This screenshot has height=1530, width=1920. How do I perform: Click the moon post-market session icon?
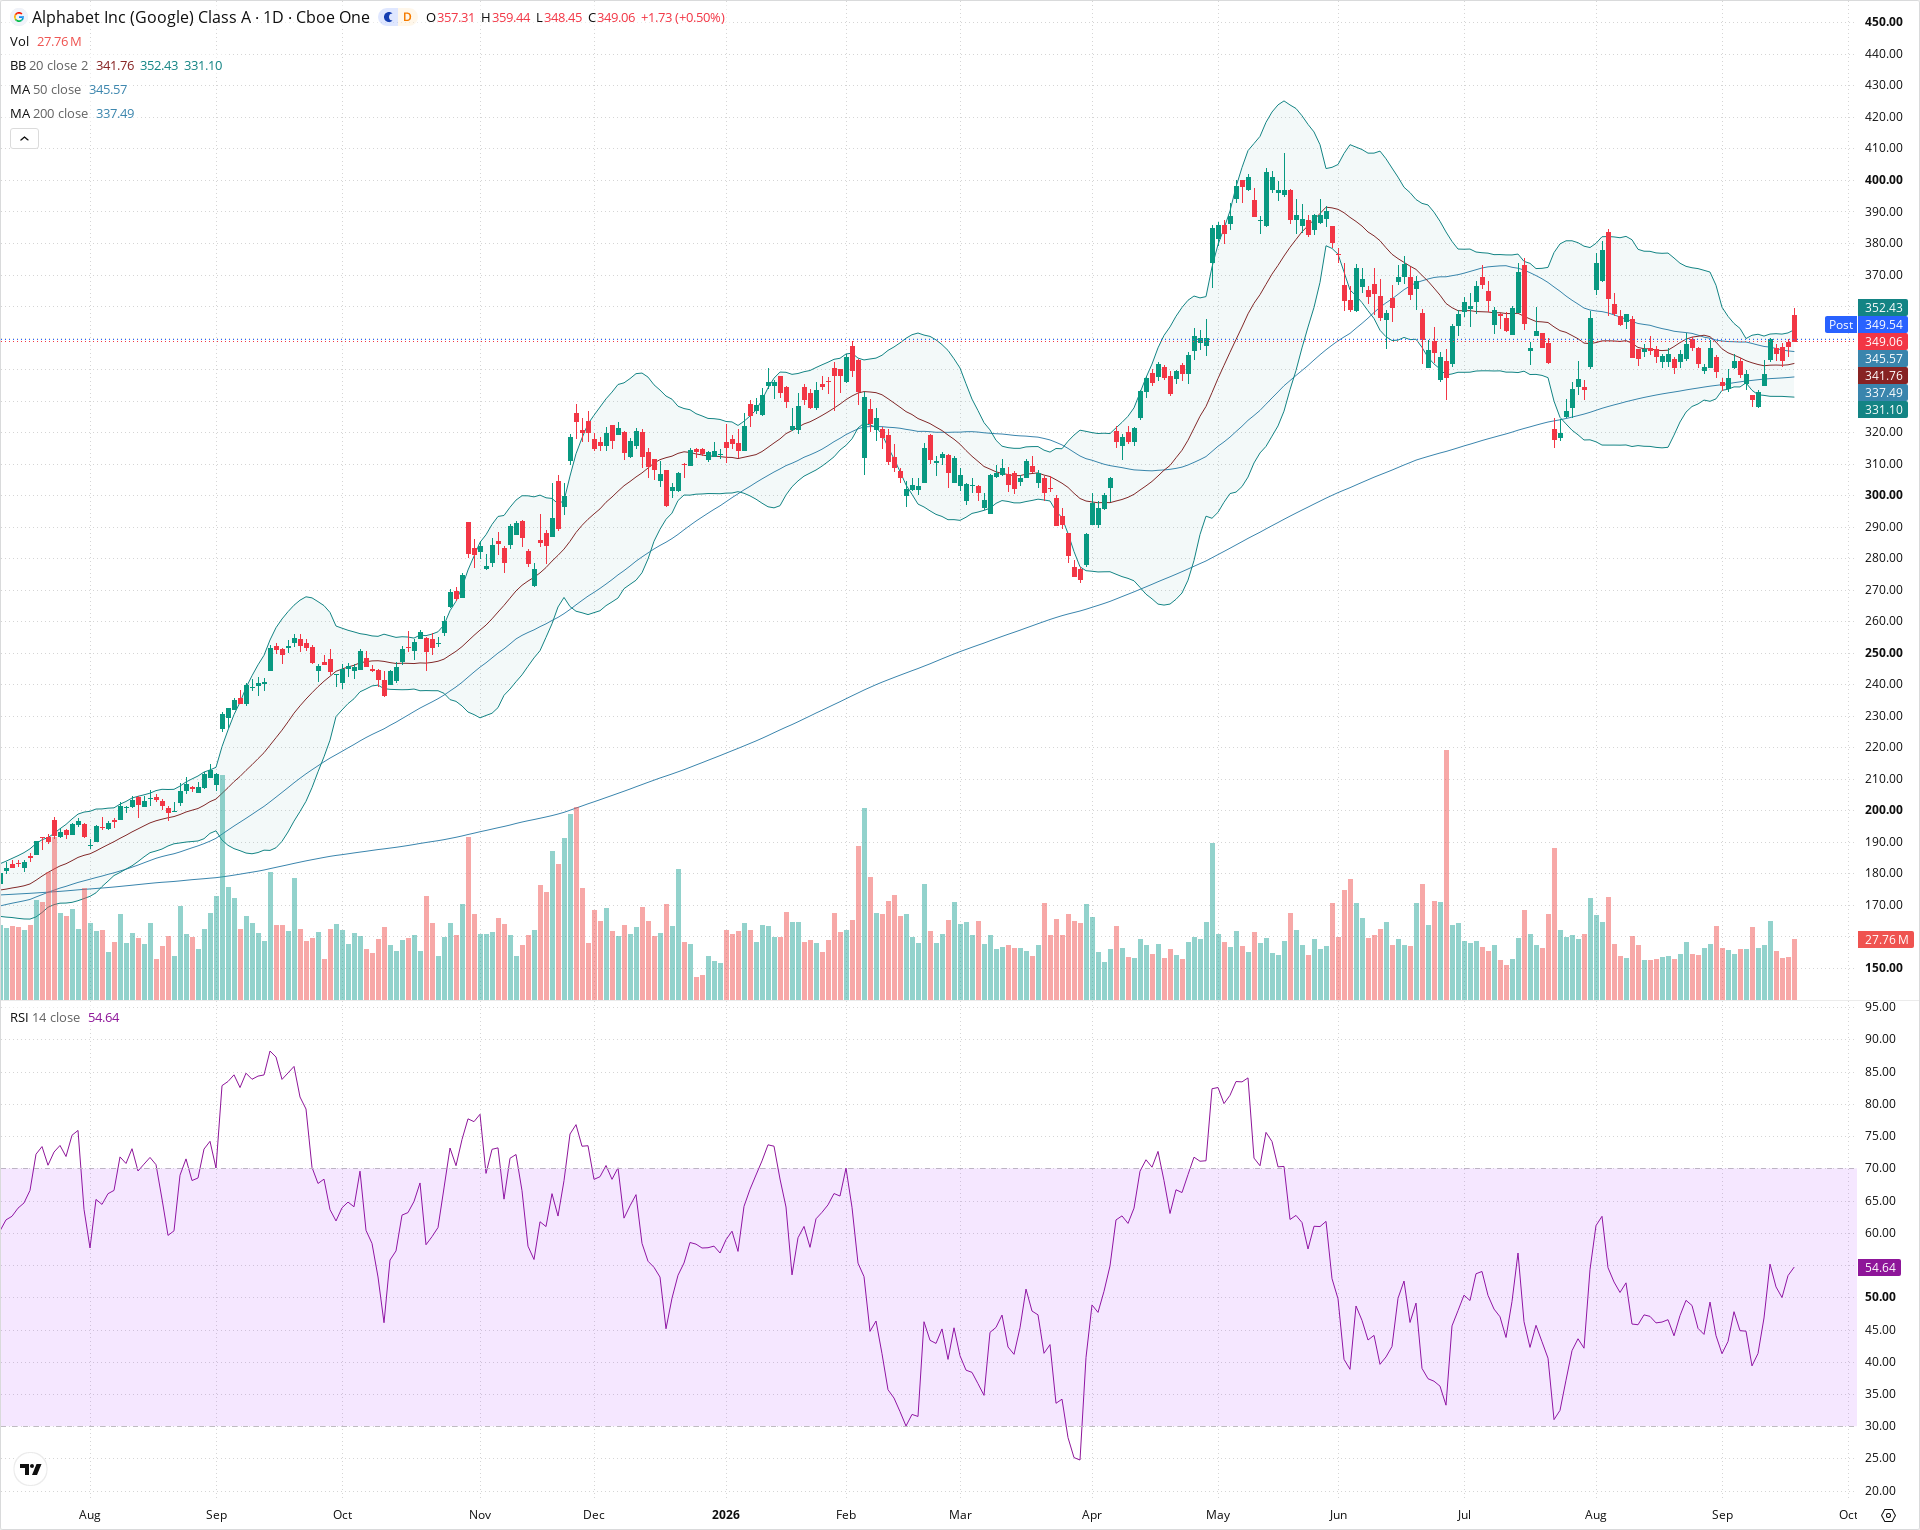pos(389,17)
